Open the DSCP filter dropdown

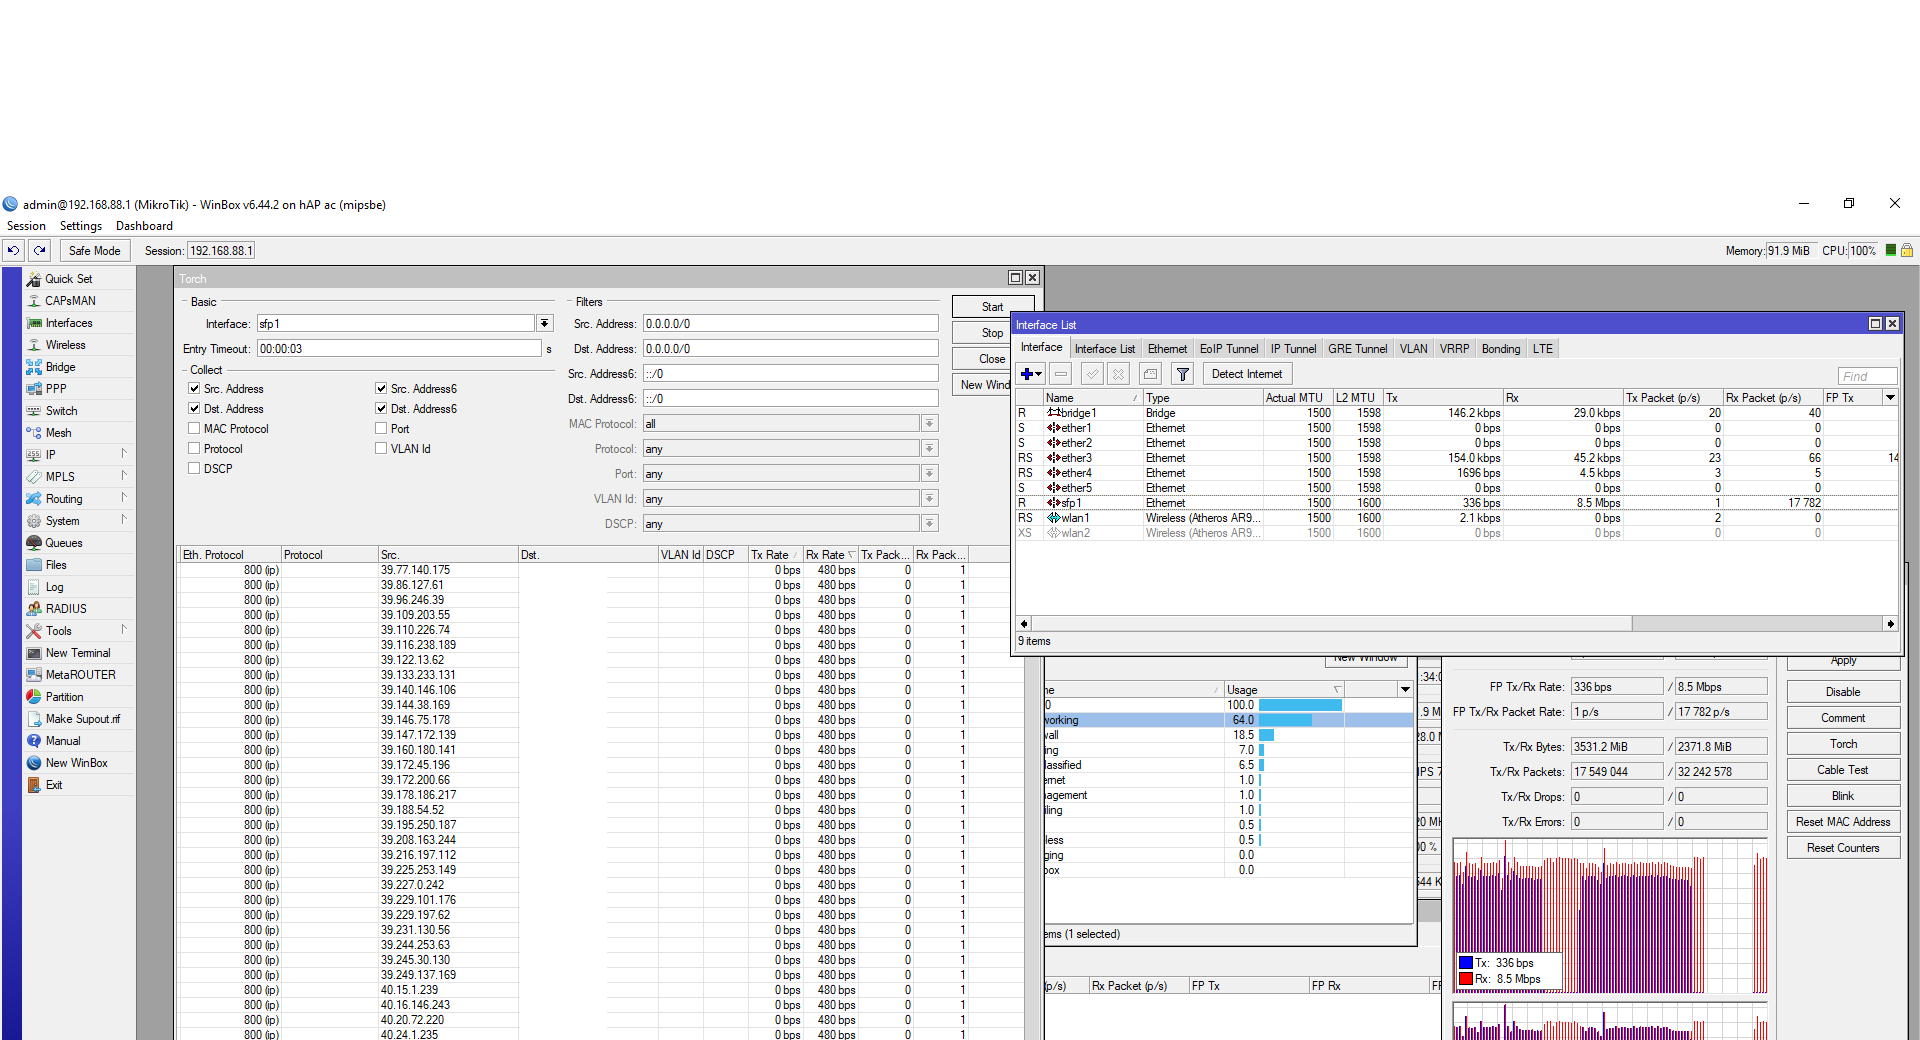930,523
